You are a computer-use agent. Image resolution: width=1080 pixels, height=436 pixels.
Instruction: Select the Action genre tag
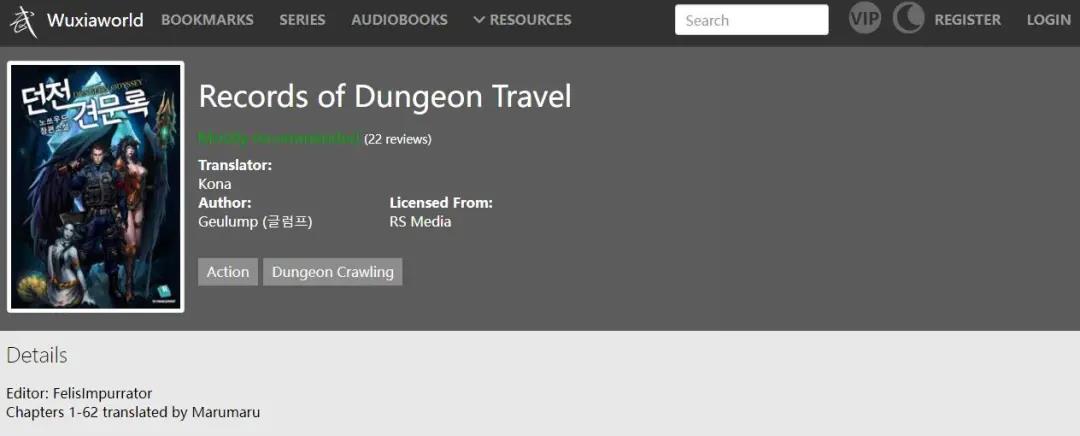tap(228, 272)
